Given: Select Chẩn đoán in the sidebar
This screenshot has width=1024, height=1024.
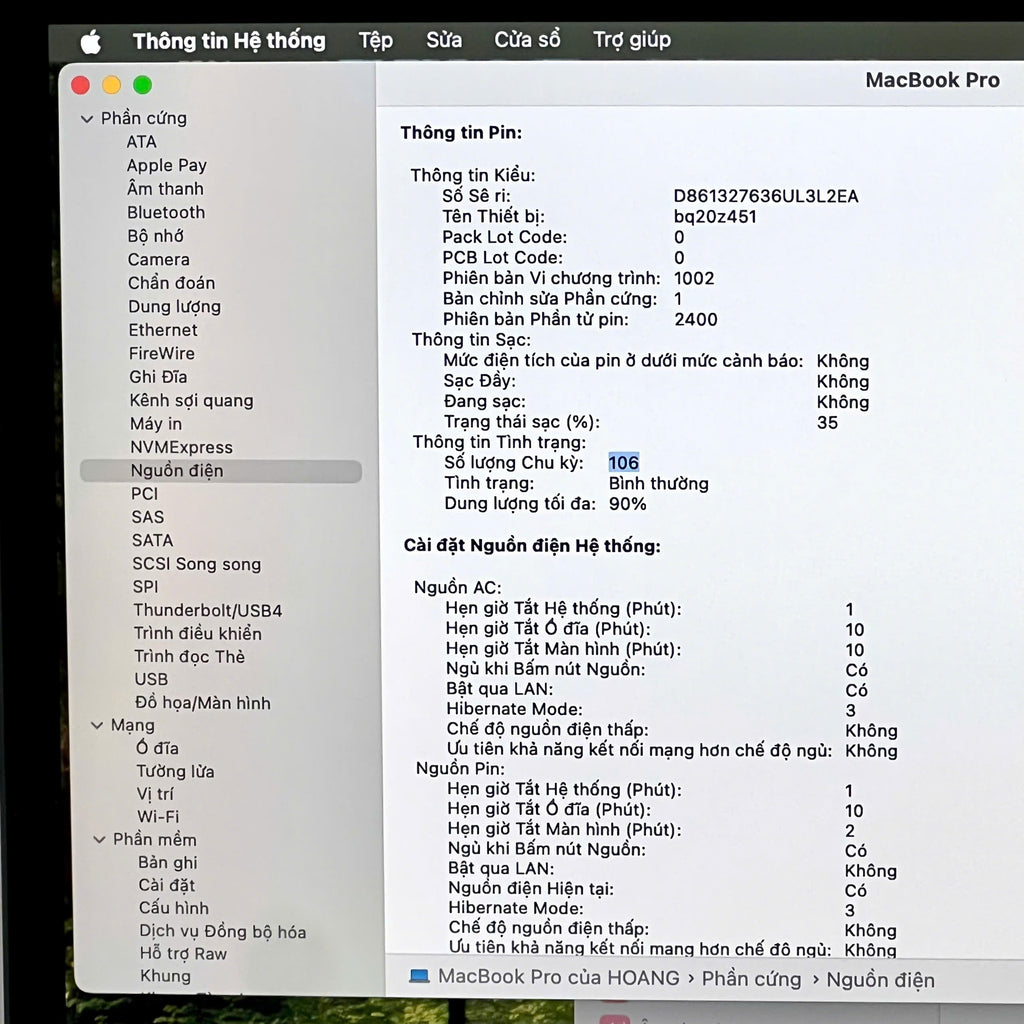Looking at the screenshot, I should (x=172, y=283).
